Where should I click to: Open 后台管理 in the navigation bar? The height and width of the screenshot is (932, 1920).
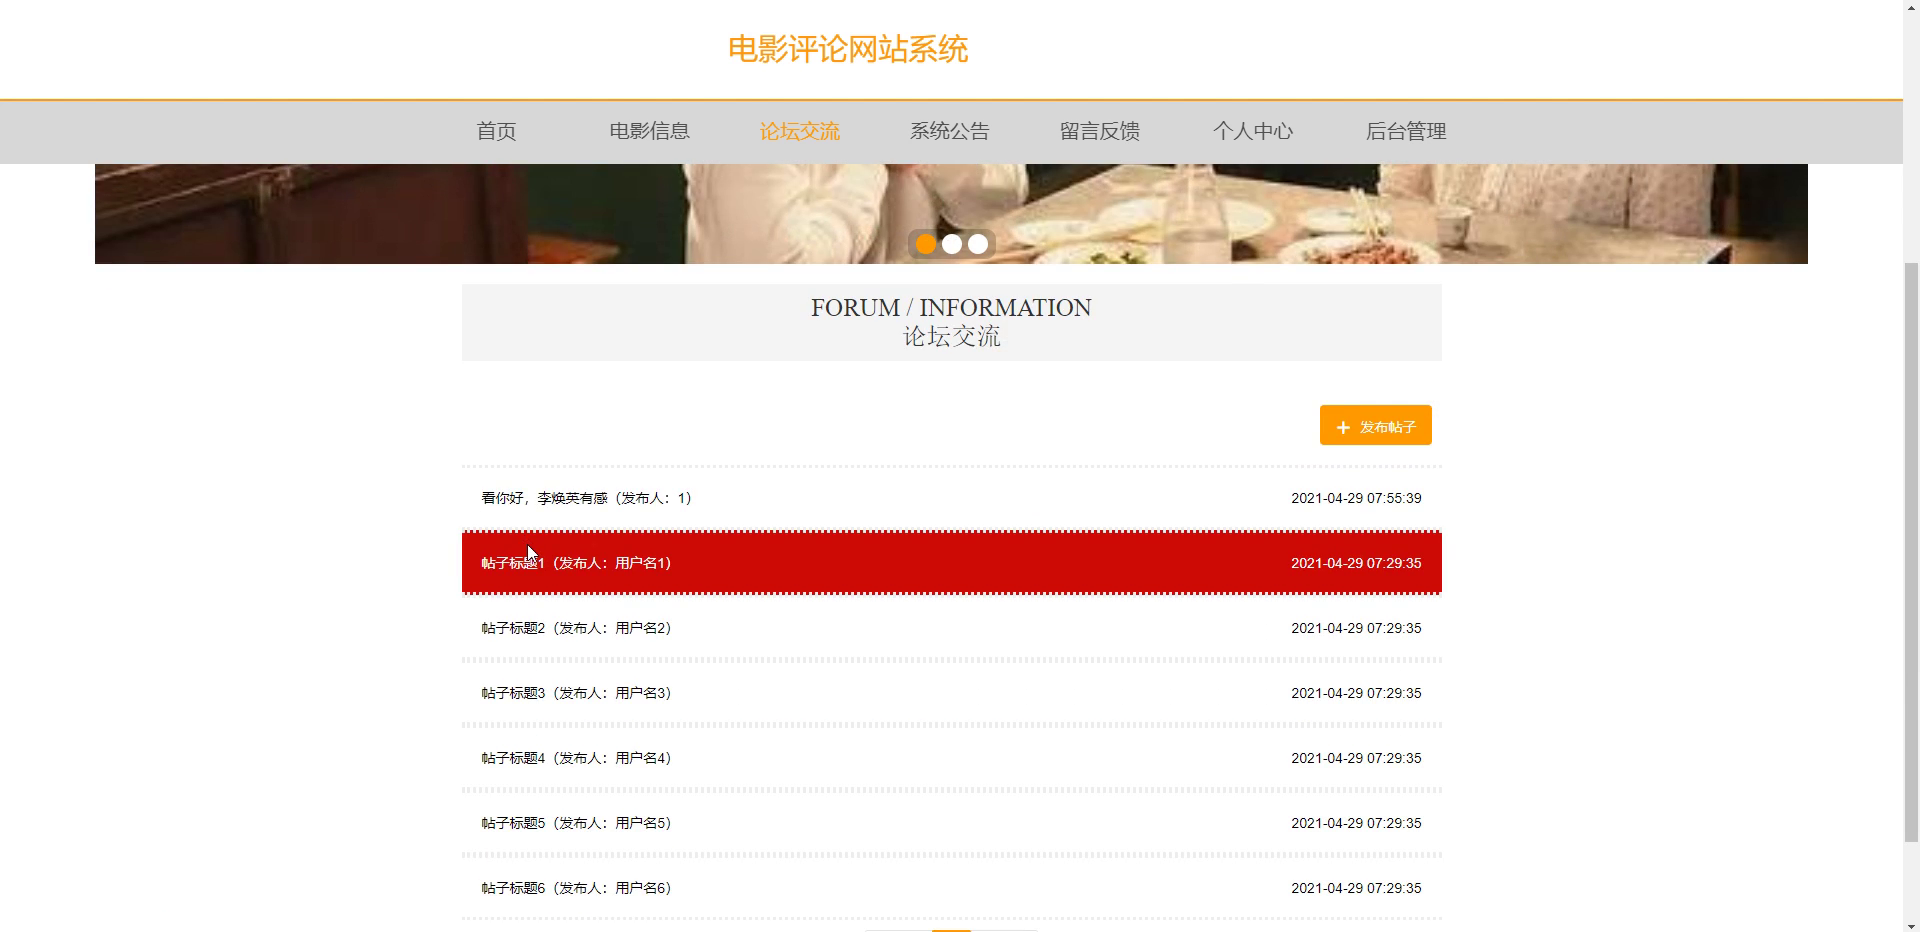[1406, 131]
